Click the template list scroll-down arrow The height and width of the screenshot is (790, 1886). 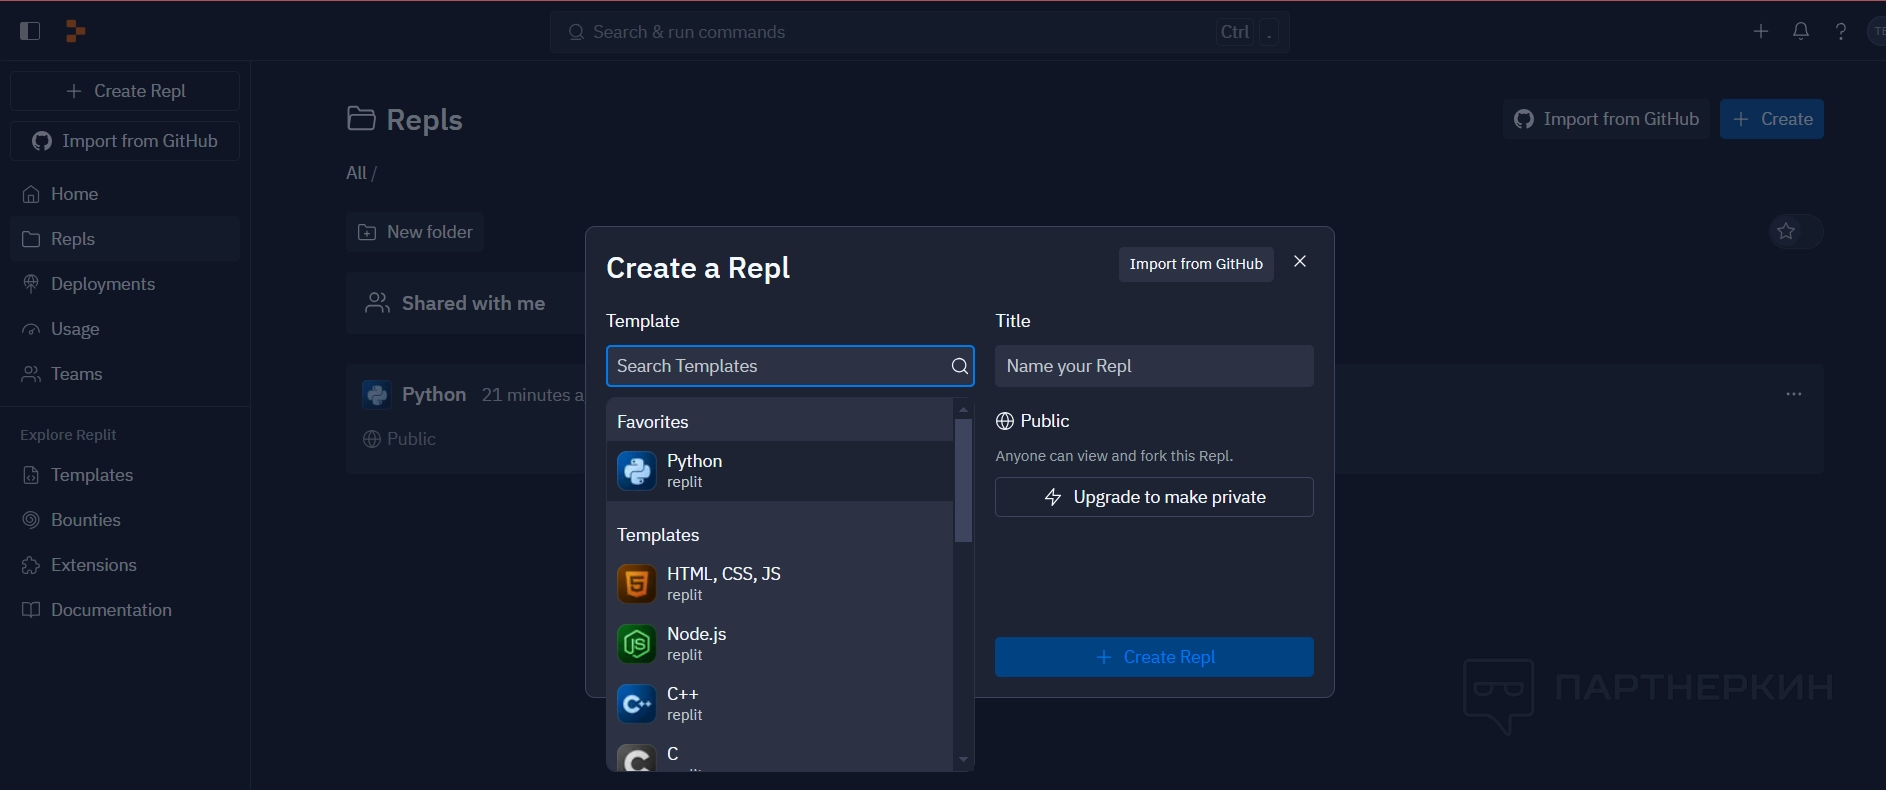click(964, 760)
